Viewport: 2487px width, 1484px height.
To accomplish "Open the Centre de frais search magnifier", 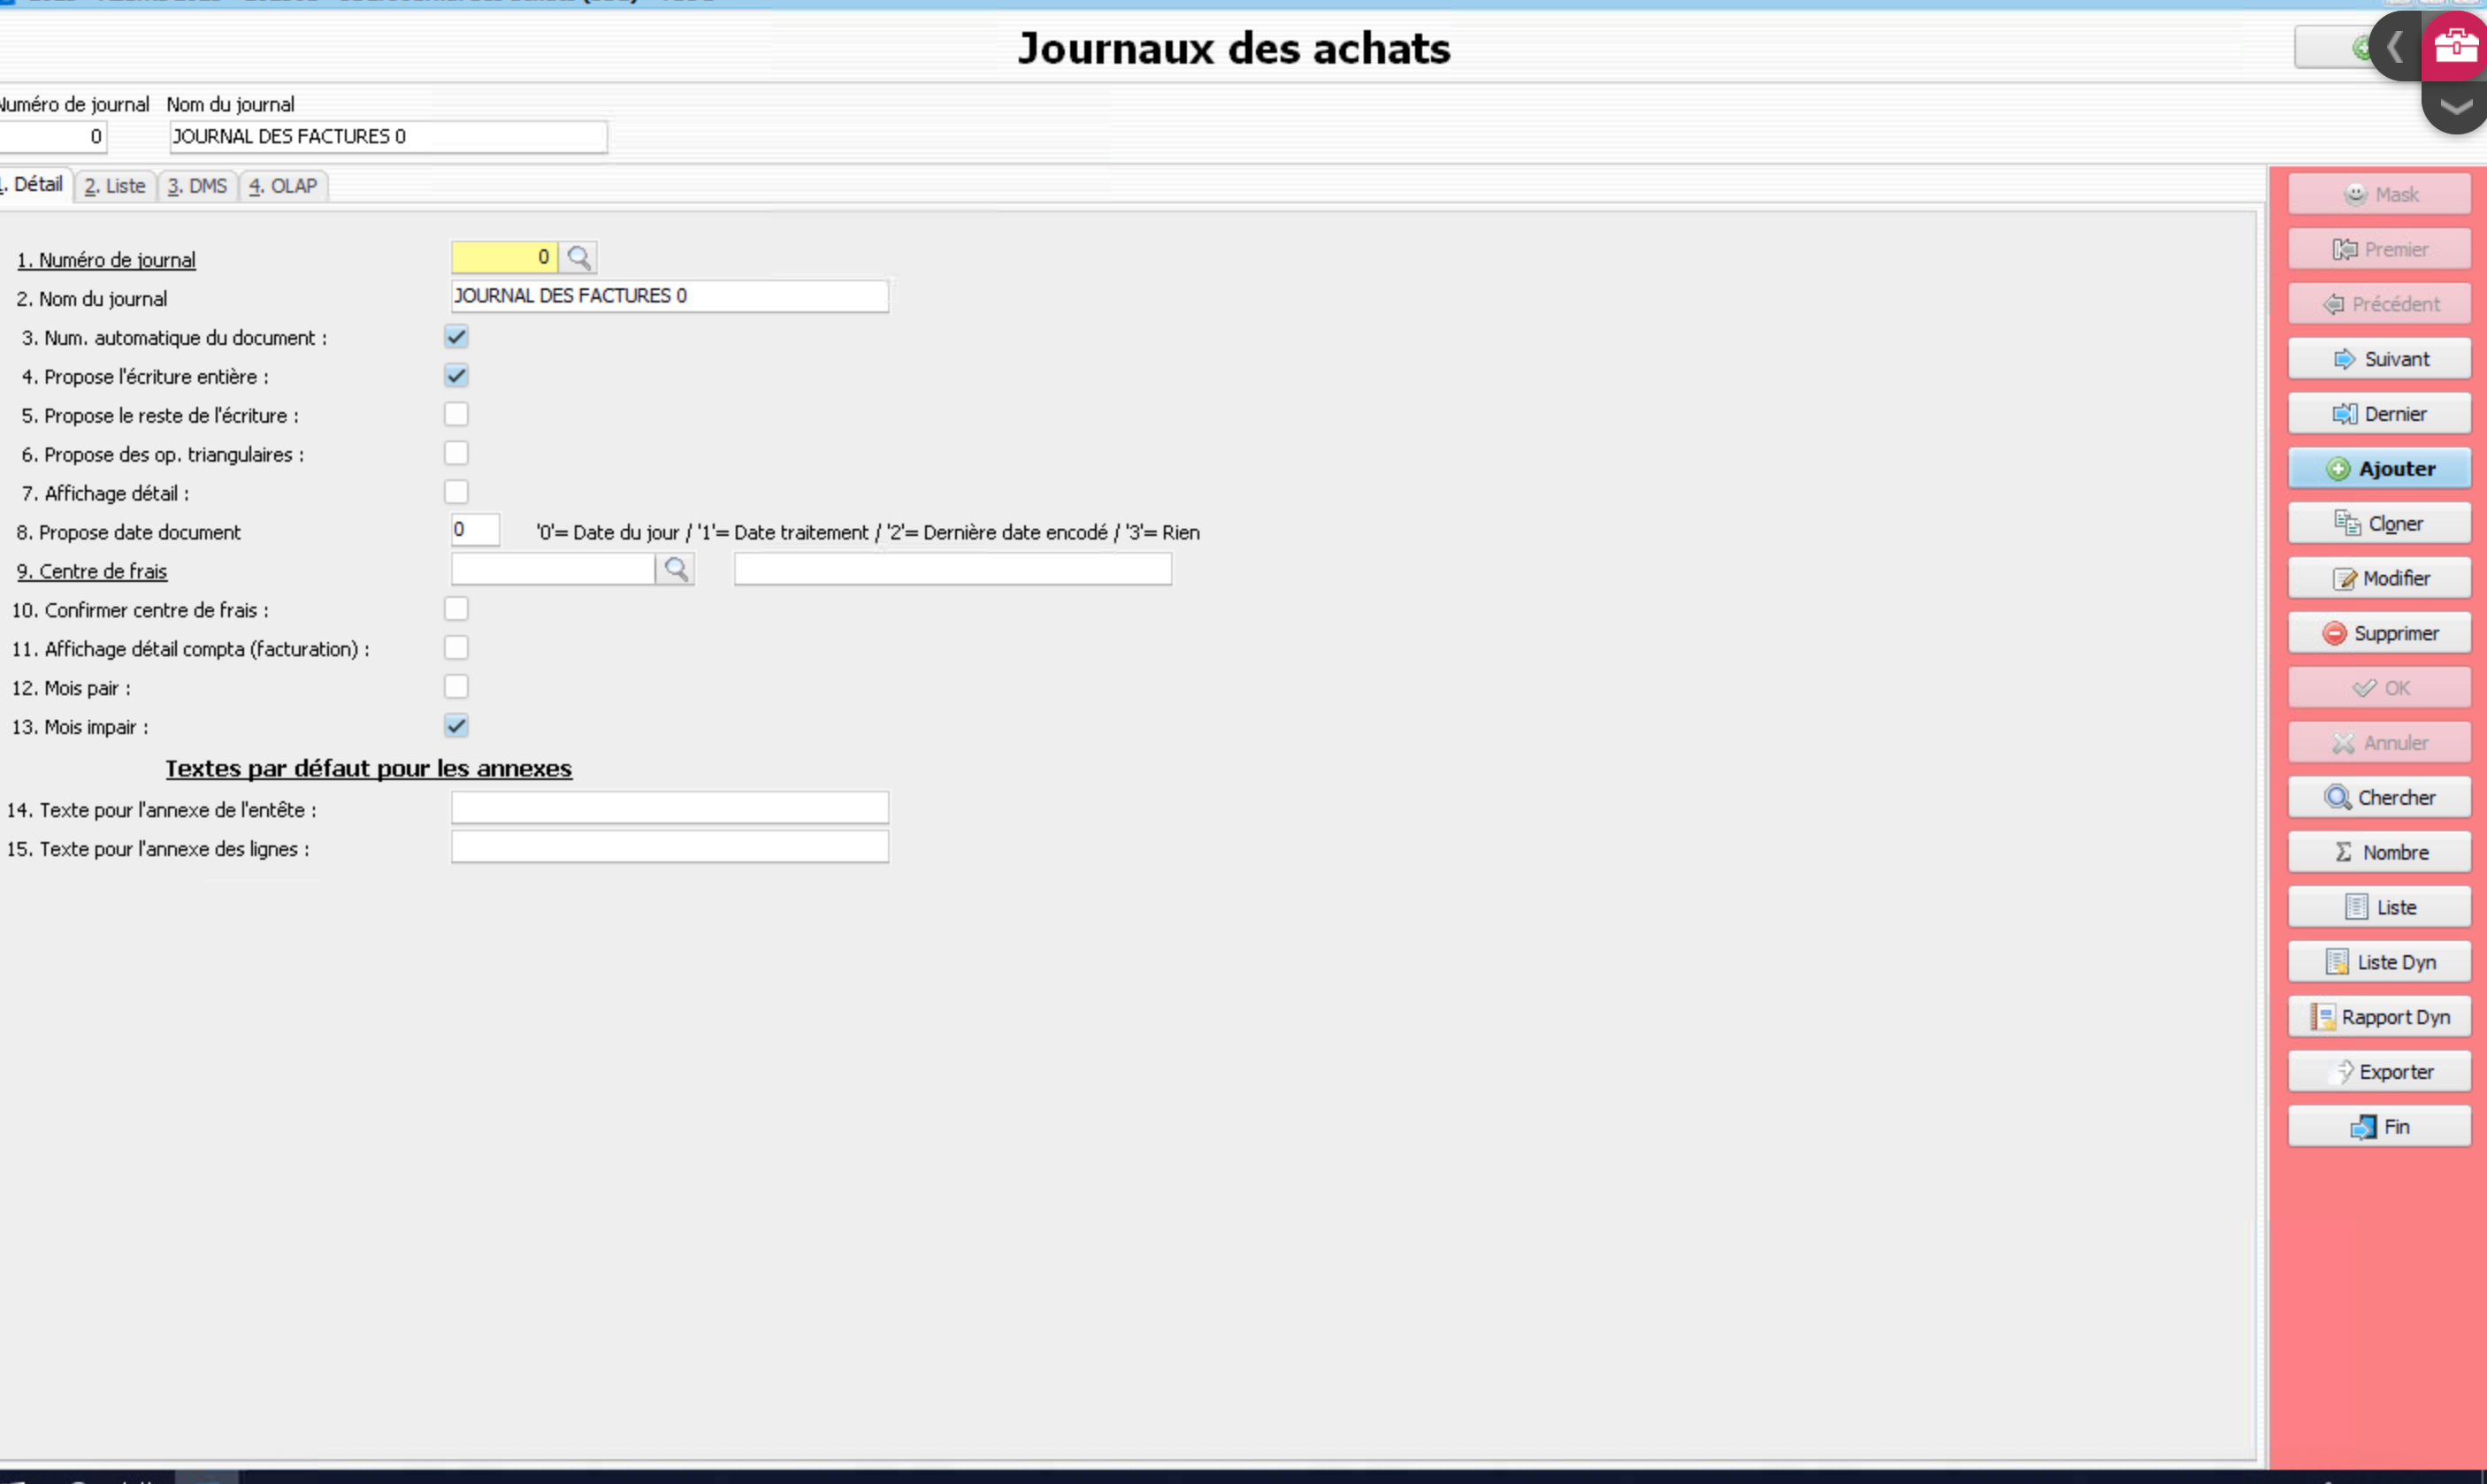I will click(x=676, y=569).
